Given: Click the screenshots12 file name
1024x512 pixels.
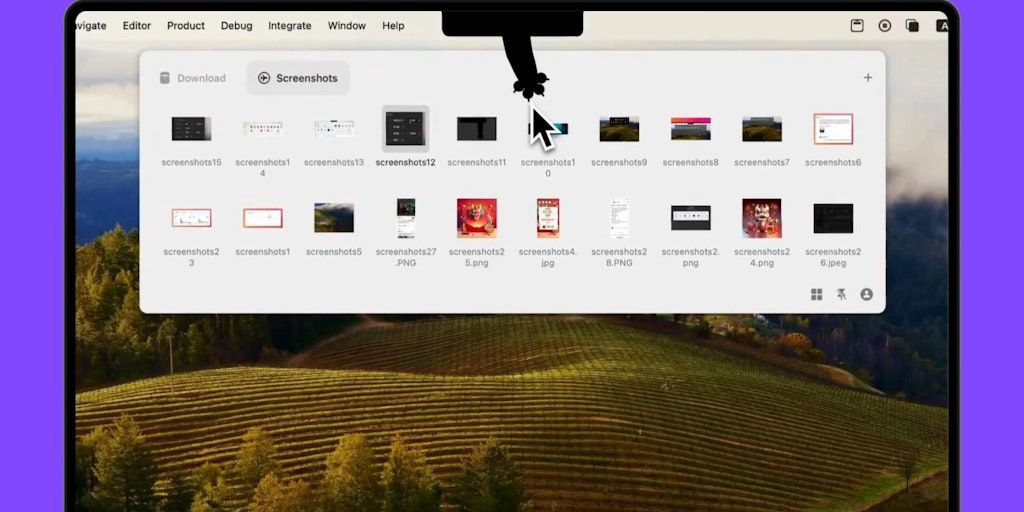Looking at the screenshot, I should [x=406, y=163].
